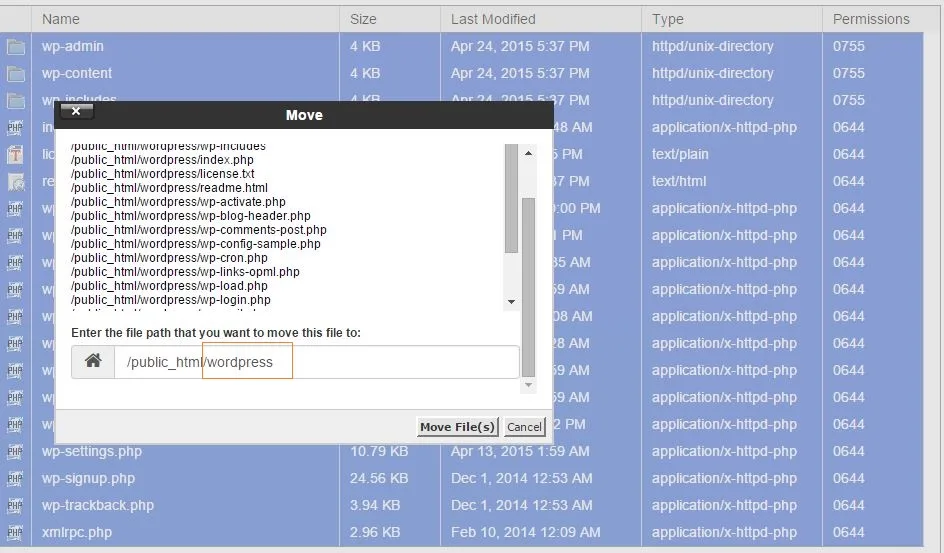Click /public_html/wordpress/wp-login.php in the move list

170,300
